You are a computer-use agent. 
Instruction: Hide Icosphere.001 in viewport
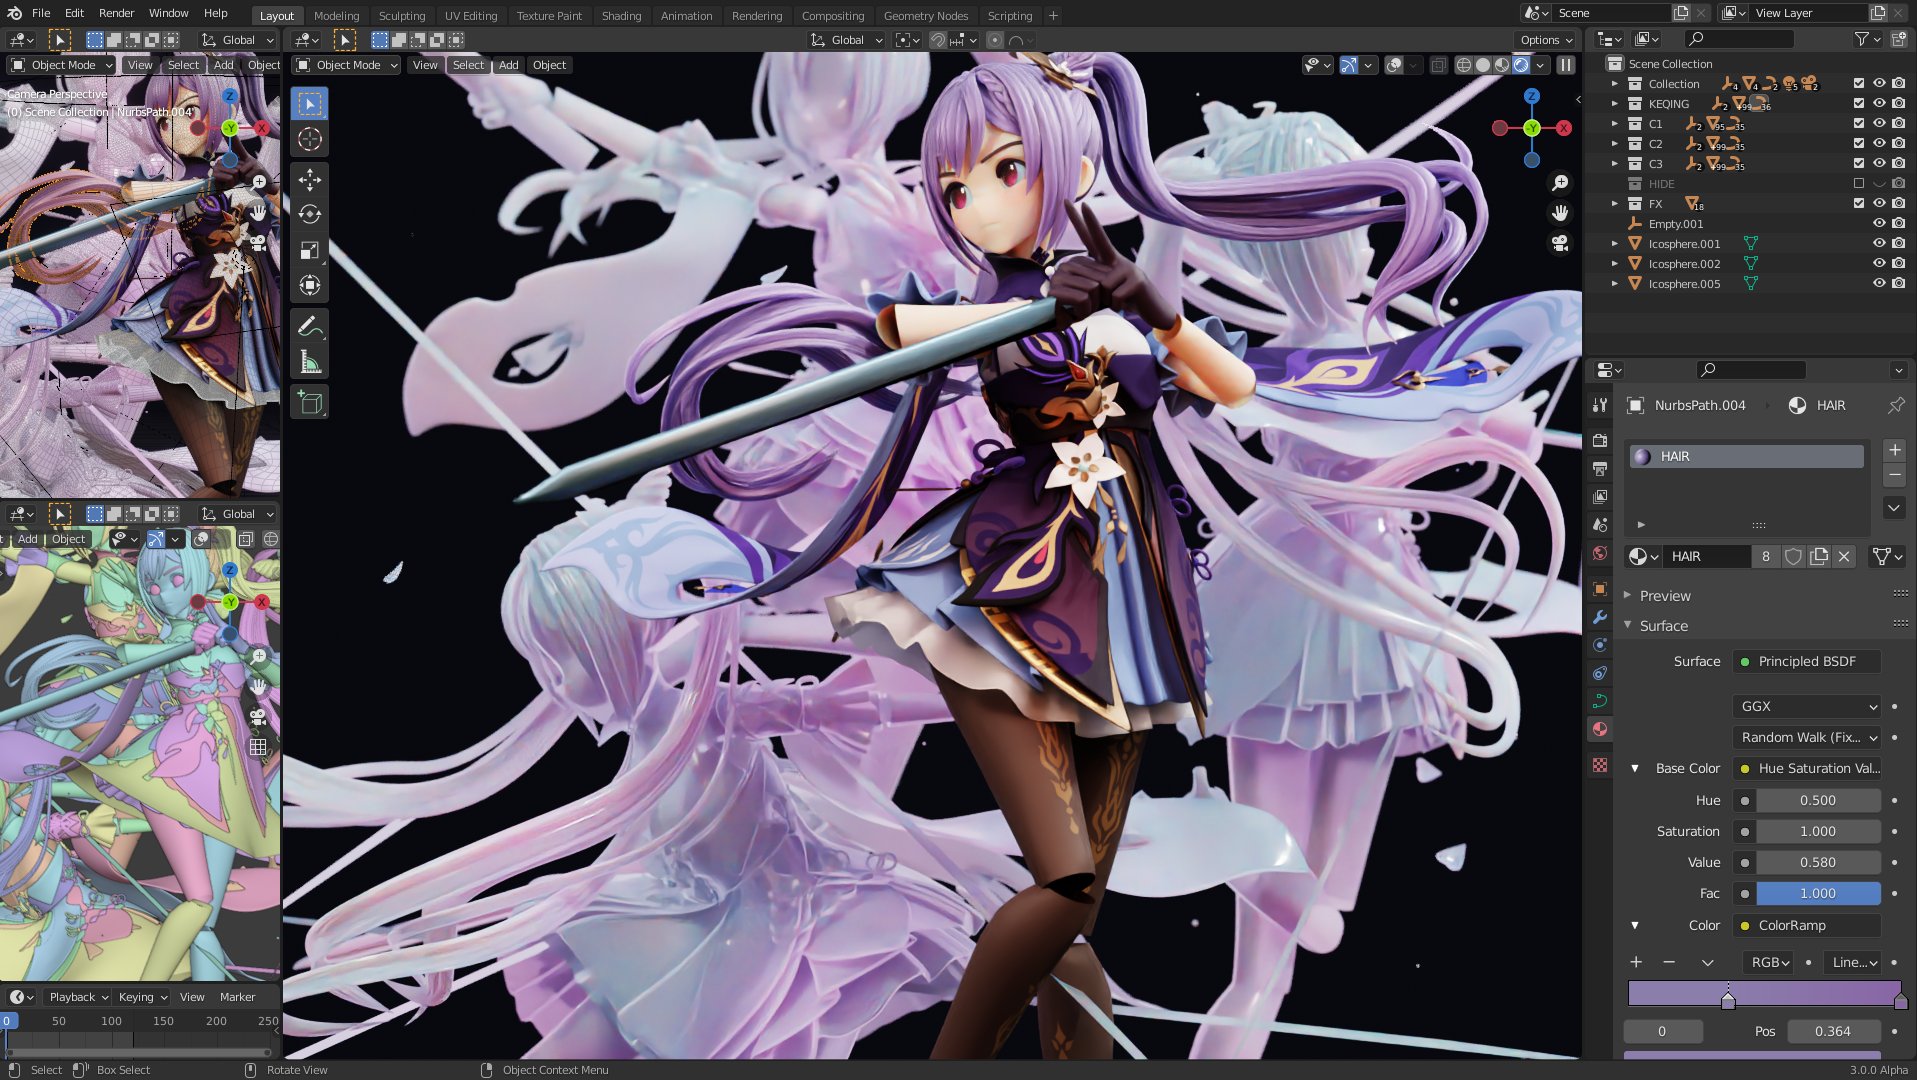click(1879, 244)
